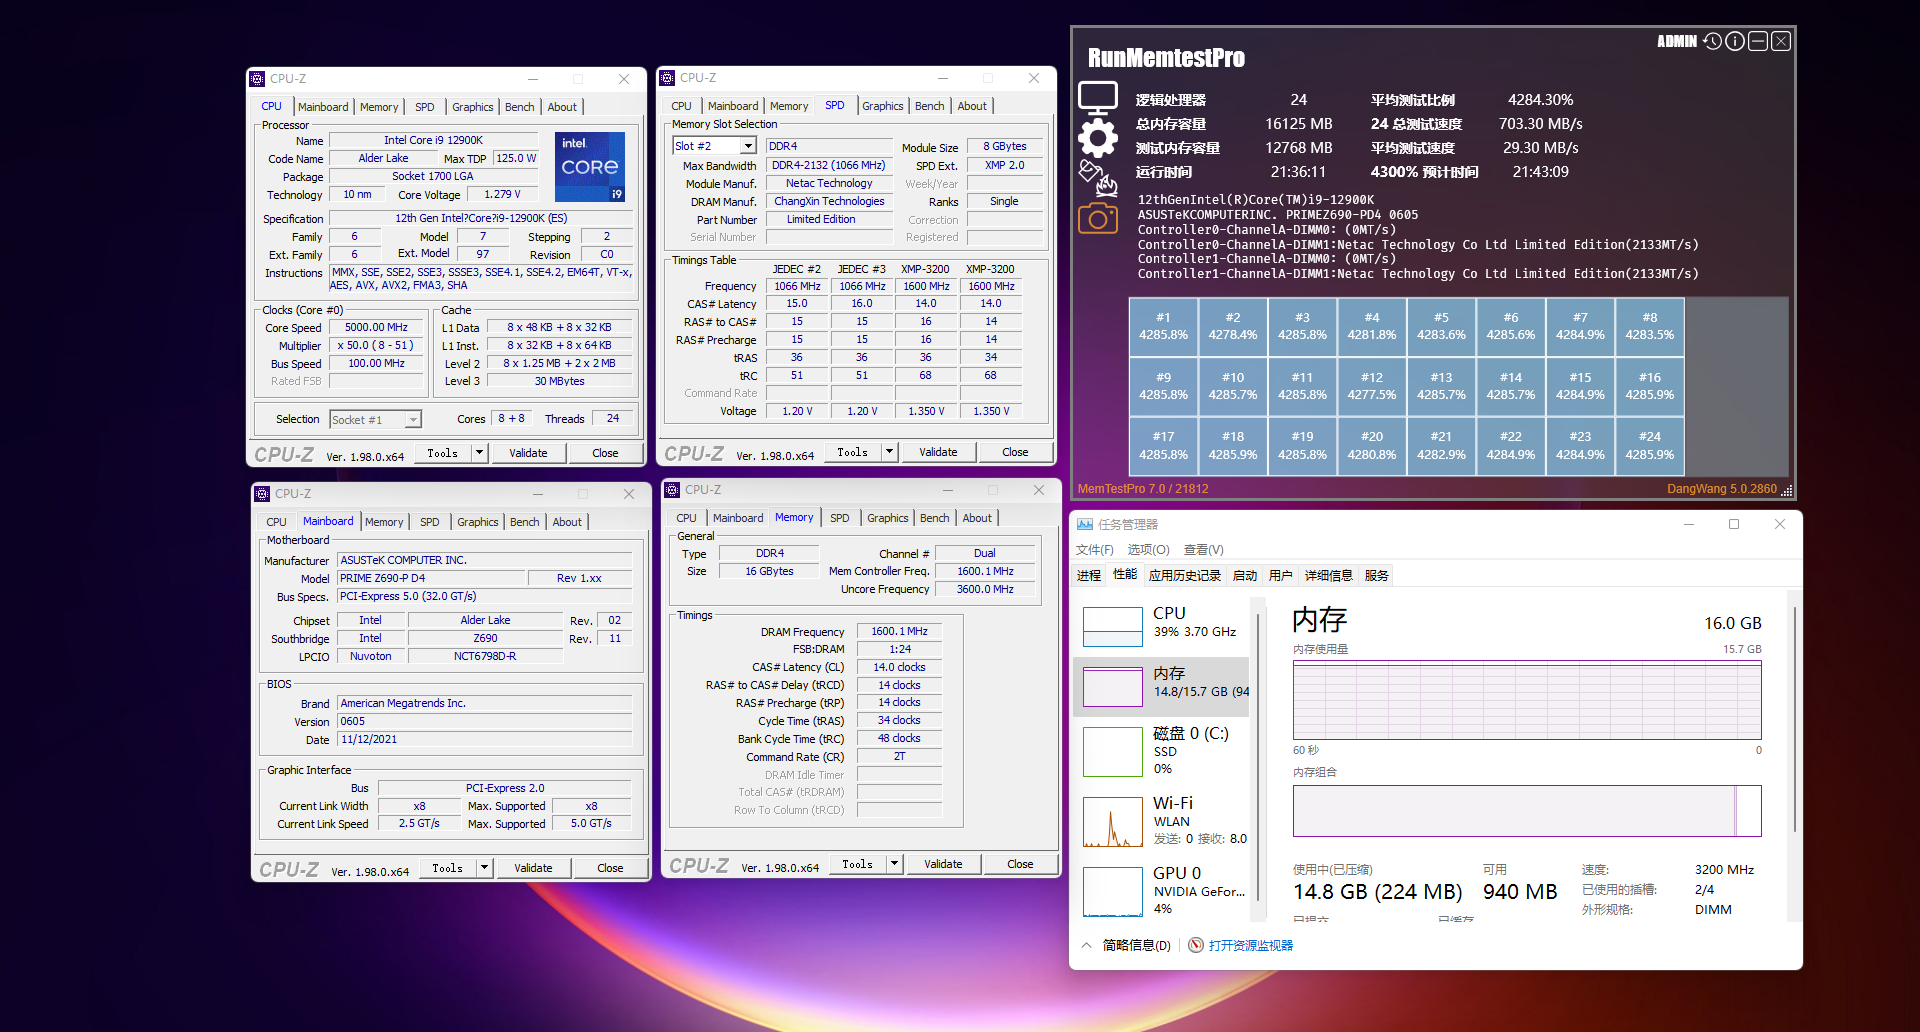Take a screenshot with the camera icon
Viewport: 1920px width, 1032px height.
tap(1097, 217)
